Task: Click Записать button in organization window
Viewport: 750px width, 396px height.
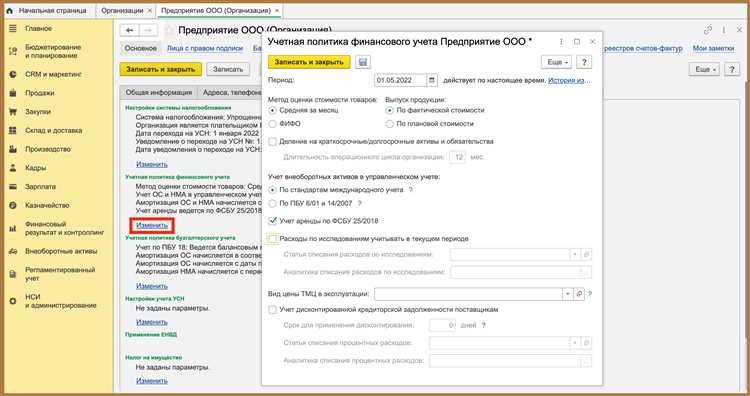Action: tap(228, 69)
